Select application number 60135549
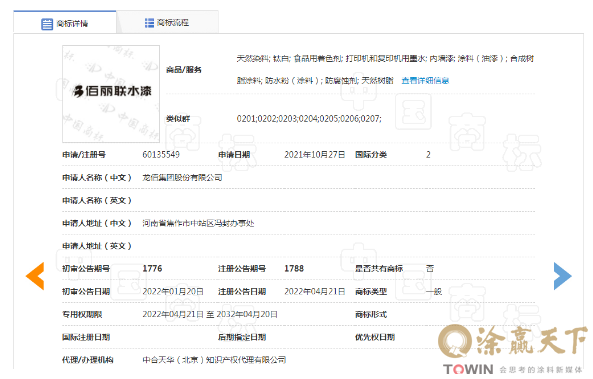593x379 pixels. tap(161, 155)
